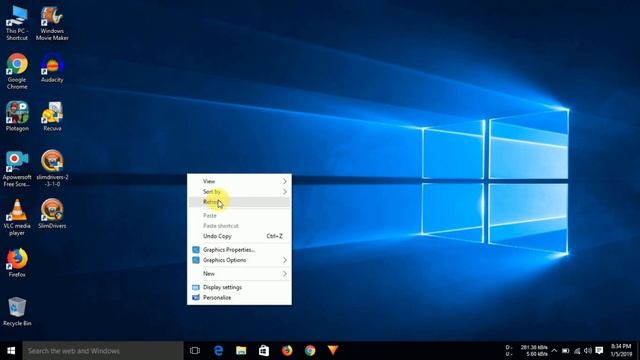Open the Action Center notifications icon
The width and height of the screenshot is (640, 360).
click(599, 351)
